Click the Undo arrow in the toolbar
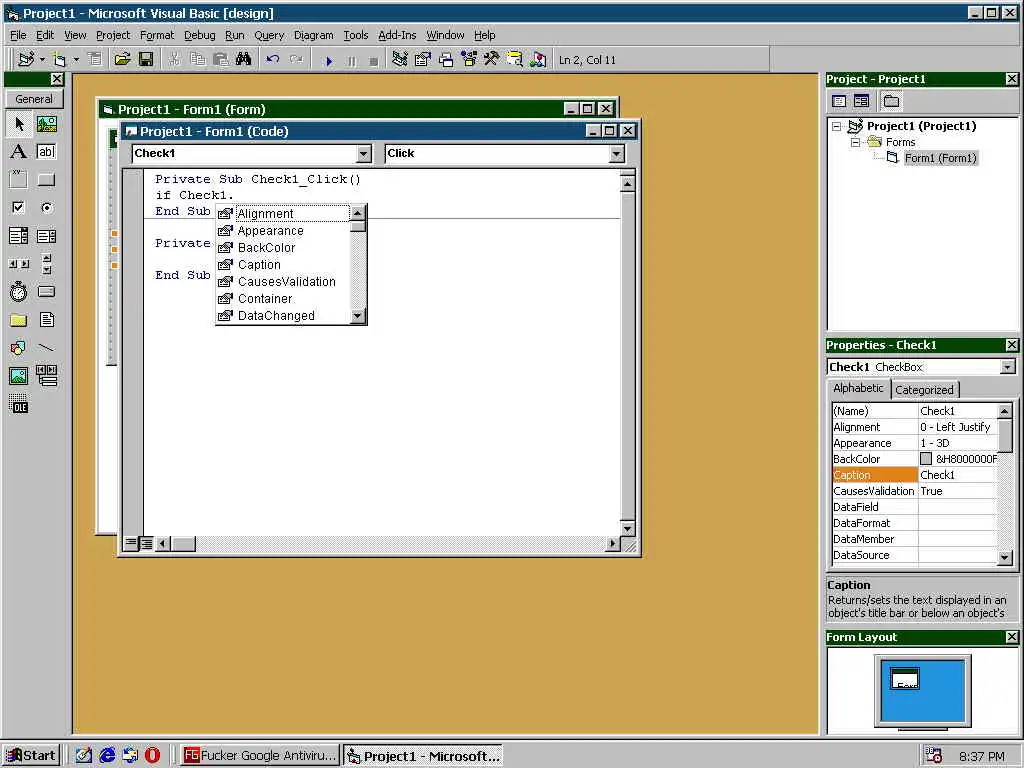This screenshot has width=1024, height=768. point(272,59)
